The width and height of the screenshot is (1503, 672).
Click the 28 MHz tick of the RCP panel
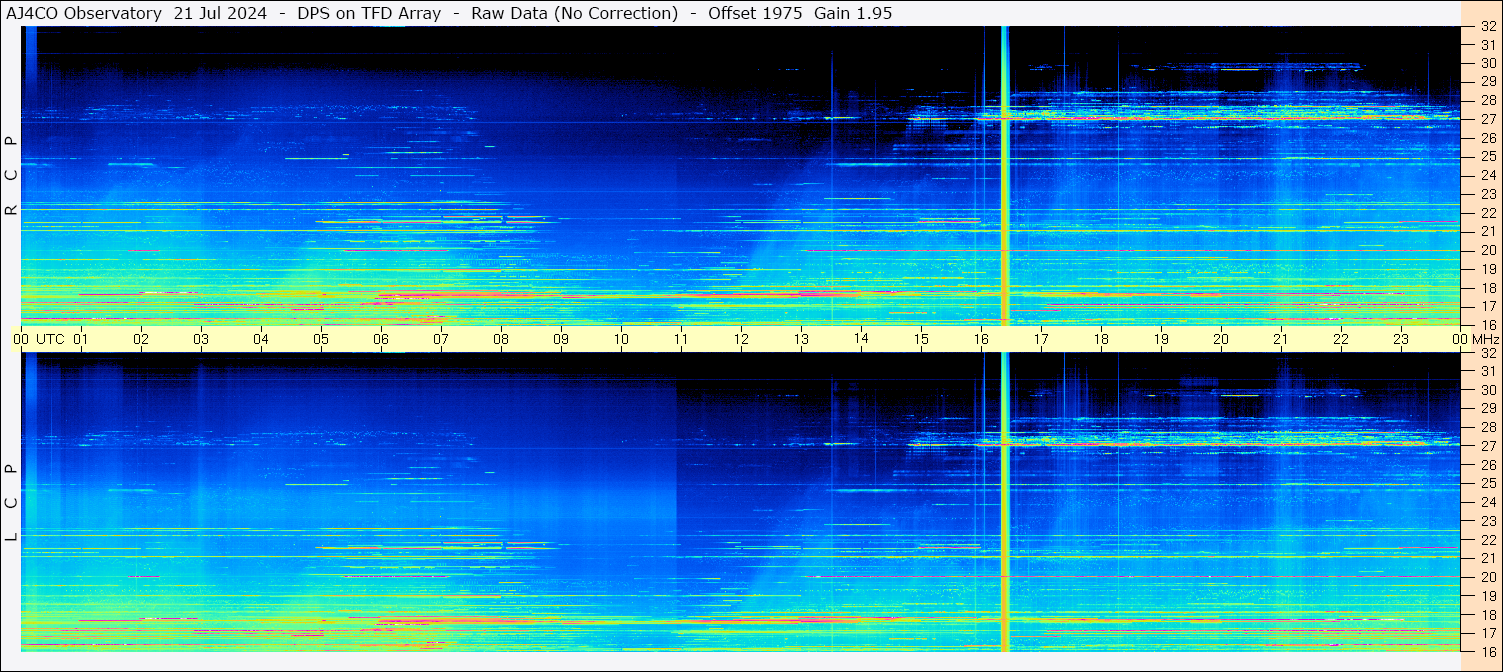pos(1488,101)
